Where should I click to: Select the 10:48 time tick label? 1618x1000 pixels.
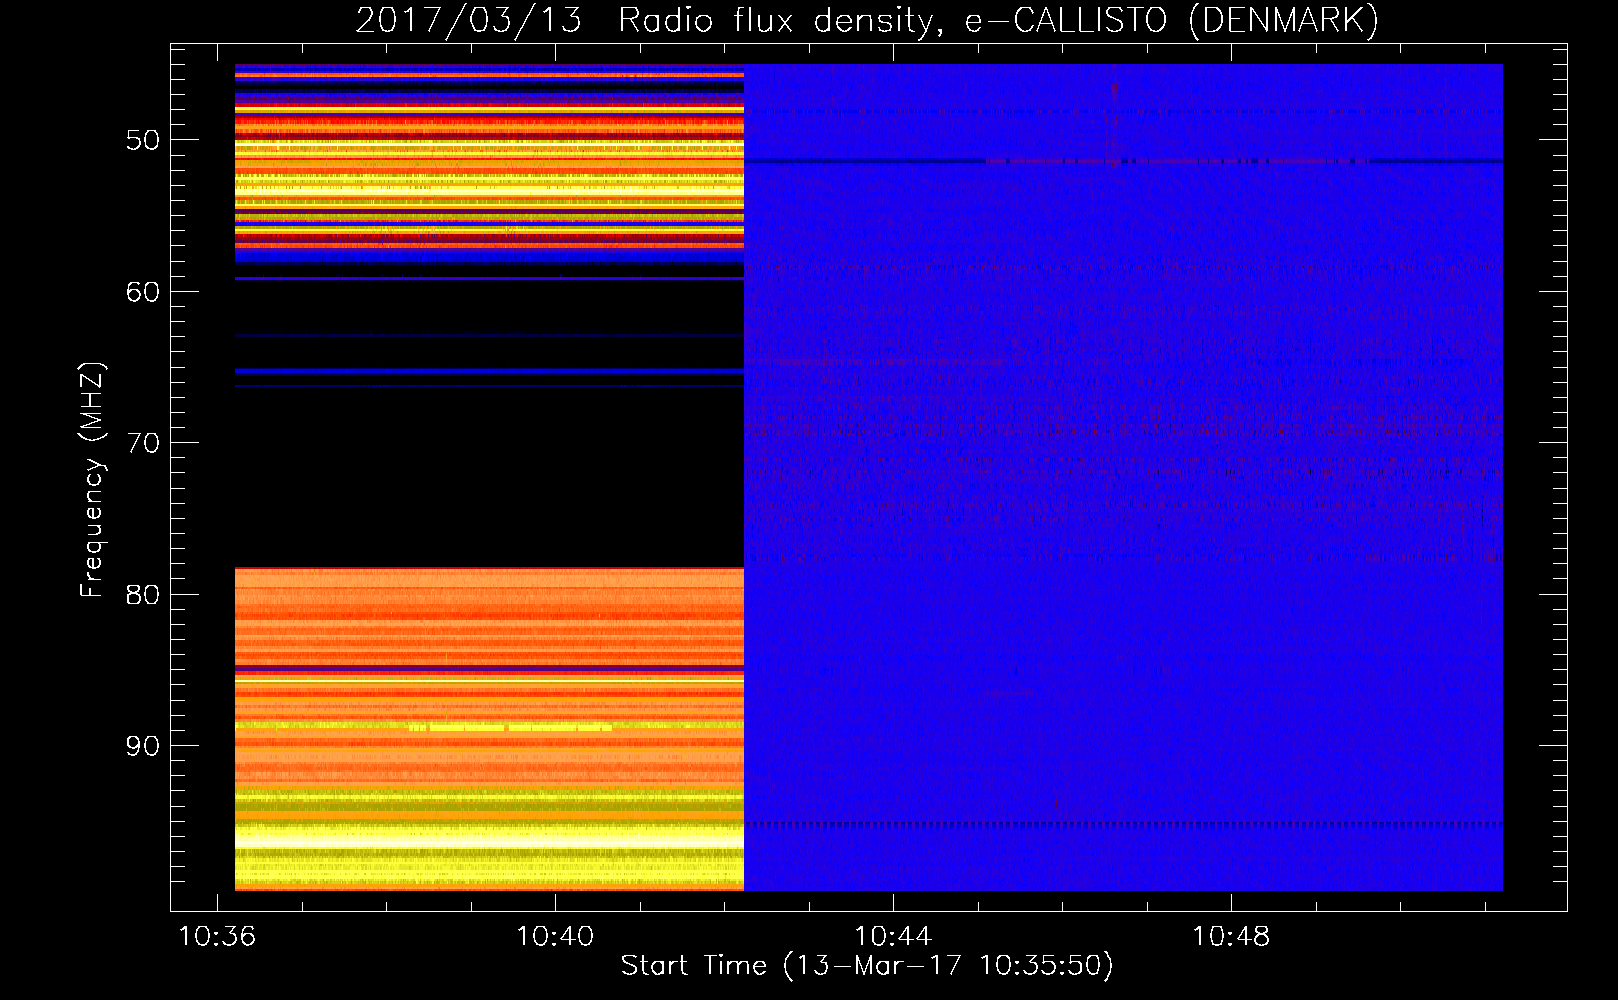tap(1231, 937)
